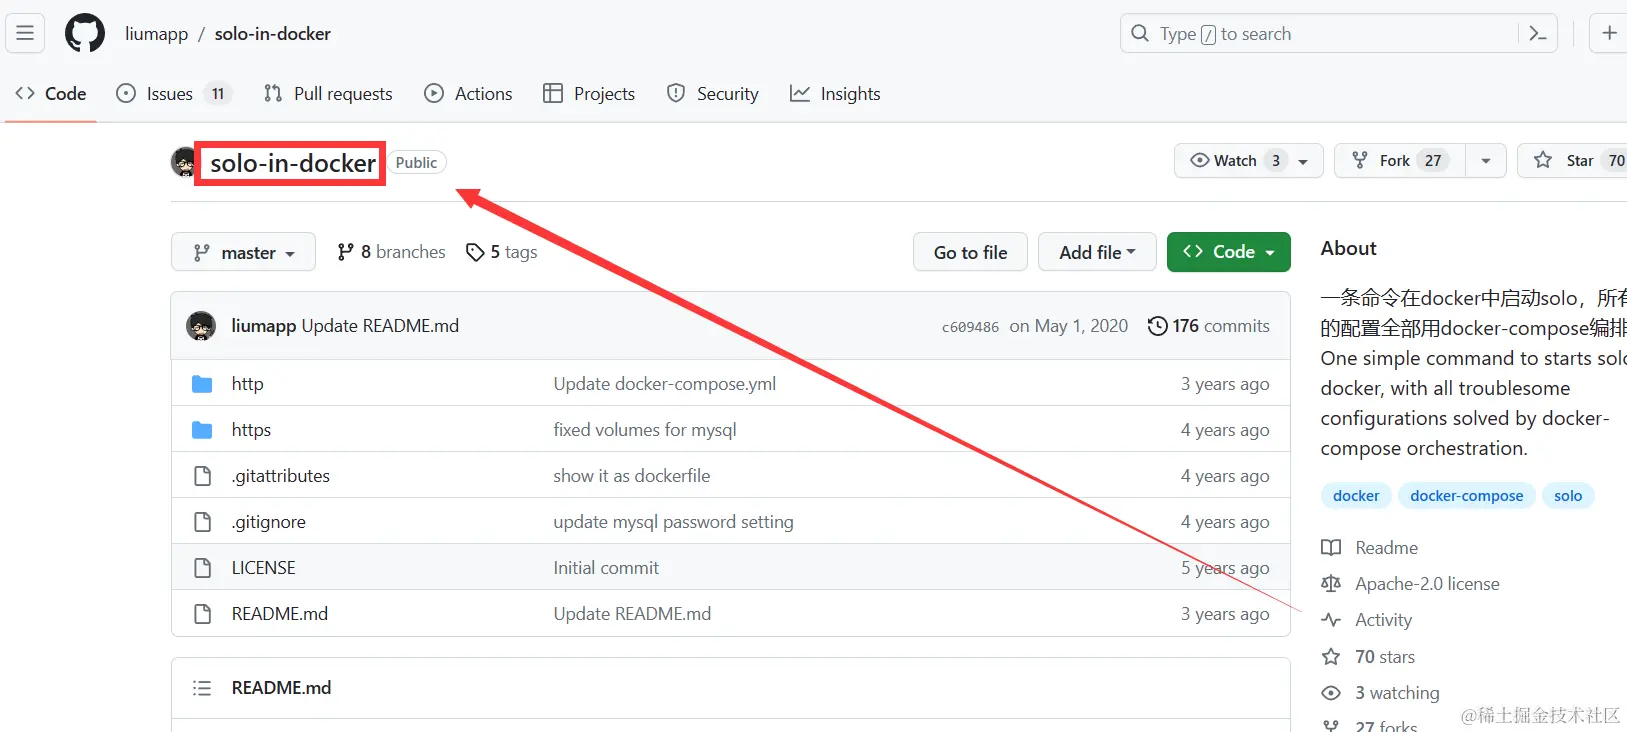Viewport: 1627px width, 732px height.
Task: Click the search input field
Action: (x=1339, y=33)
